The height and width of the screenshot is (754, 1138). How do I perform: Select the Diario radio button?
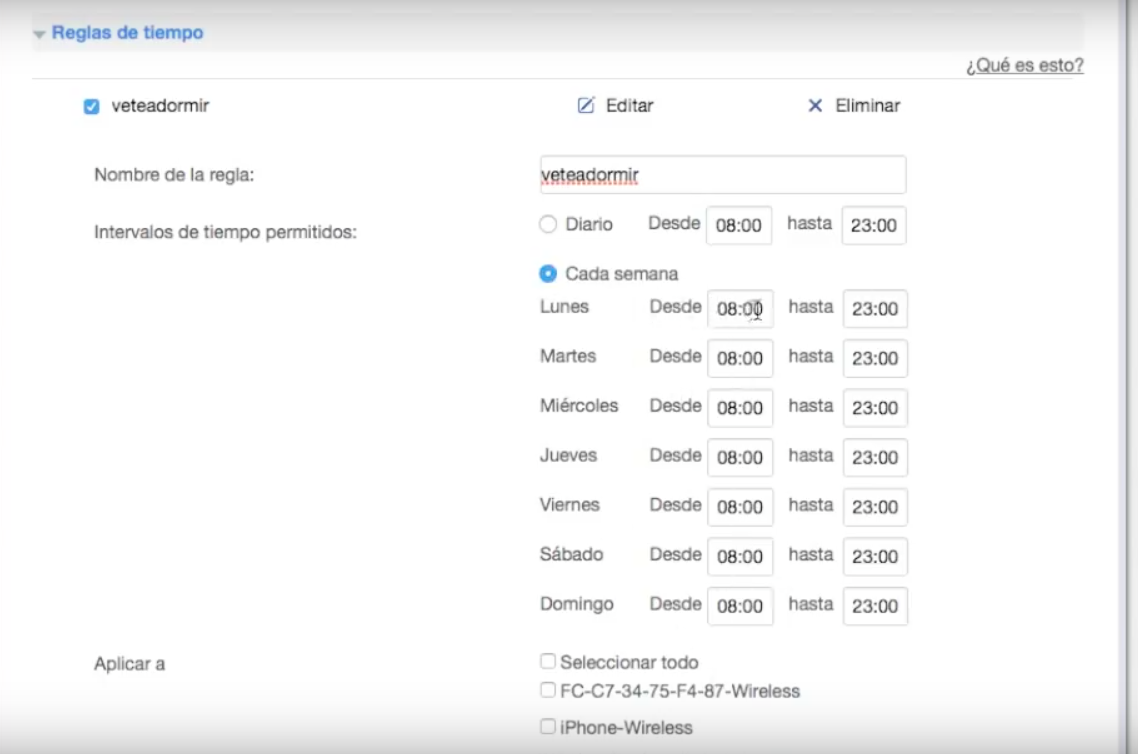click(547, 224)
